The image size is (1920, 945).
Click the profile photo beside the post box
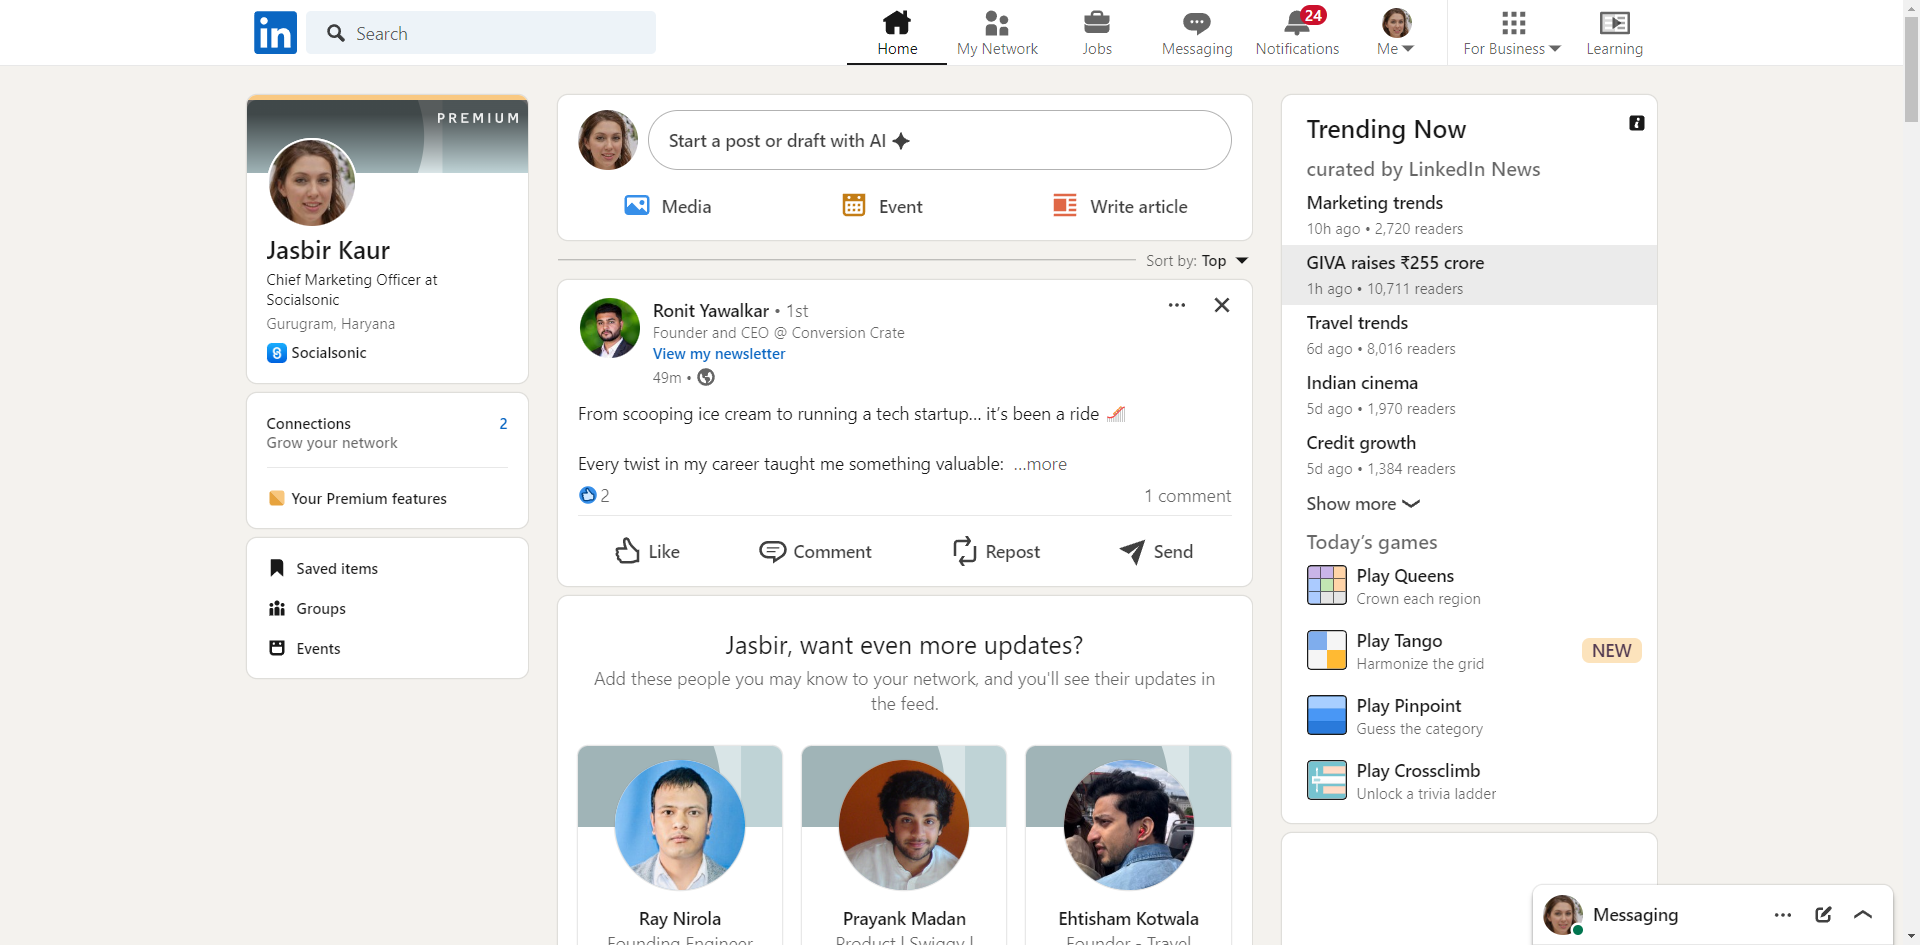click(608, 140)
